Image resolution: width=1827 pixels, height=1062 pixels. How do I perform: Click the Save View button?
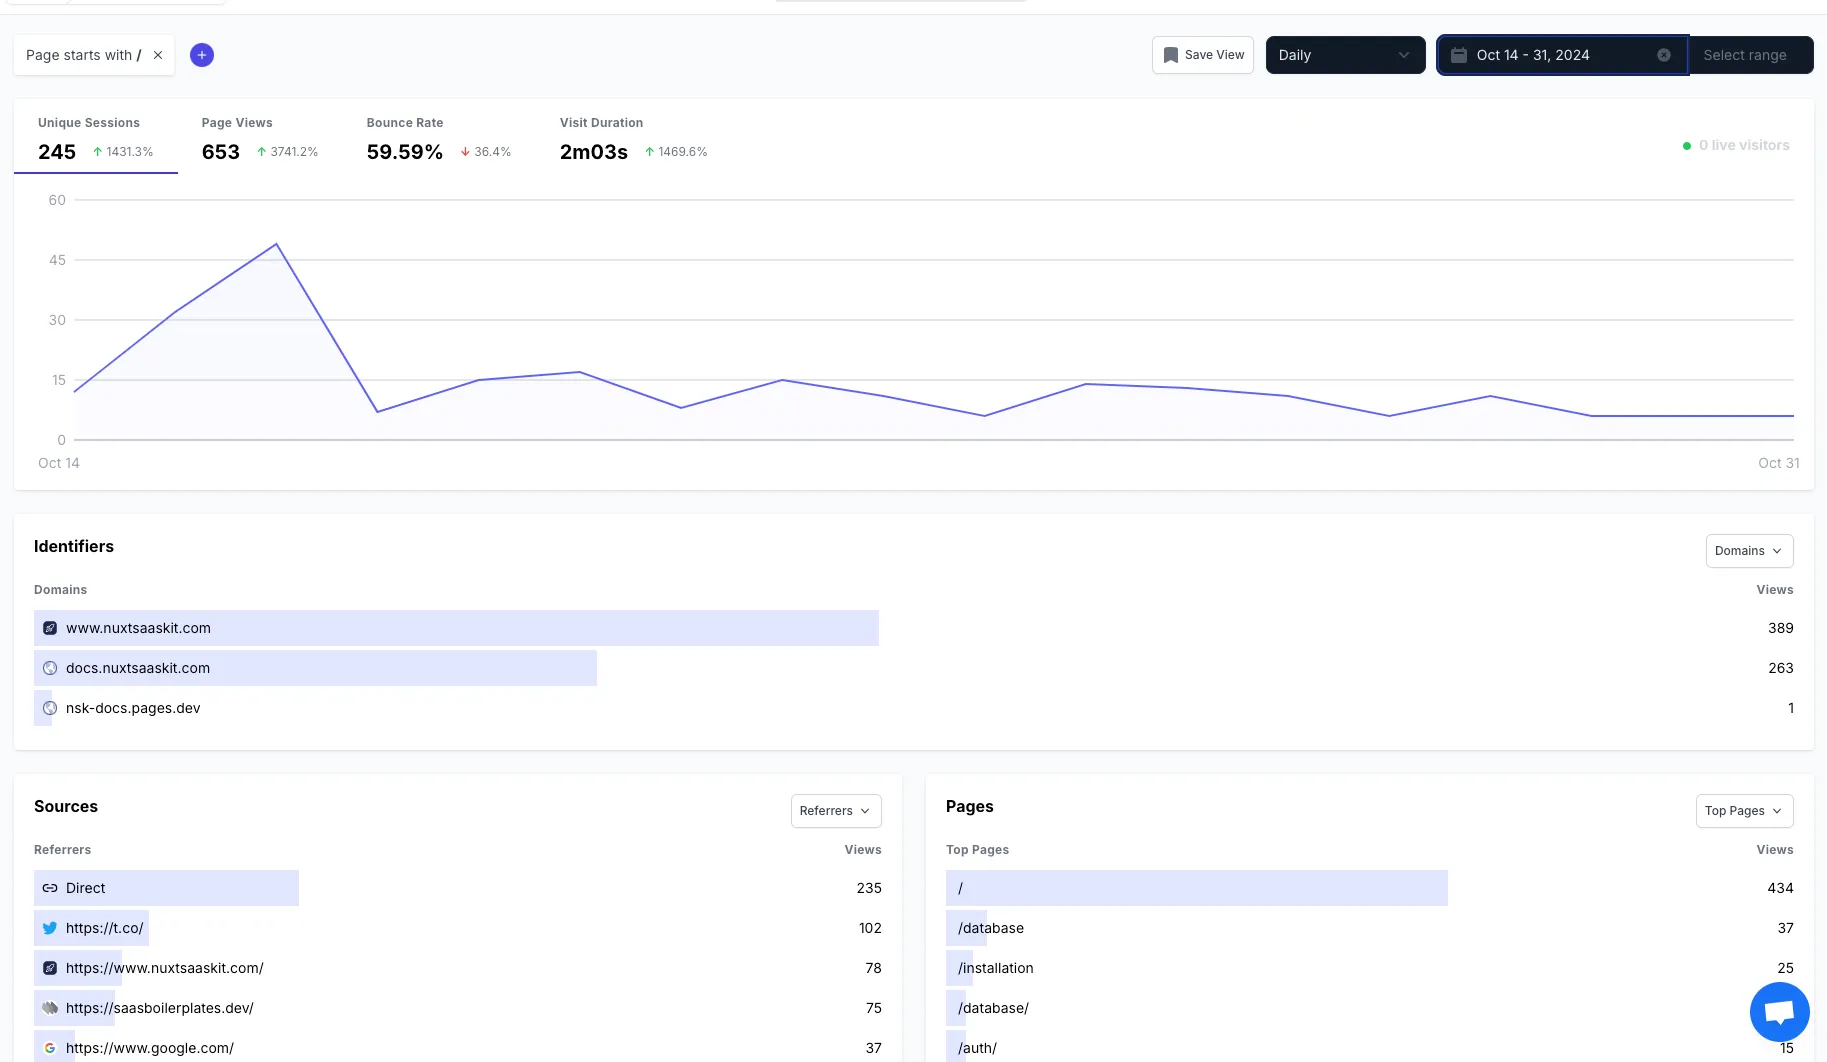pos(1203,55)
